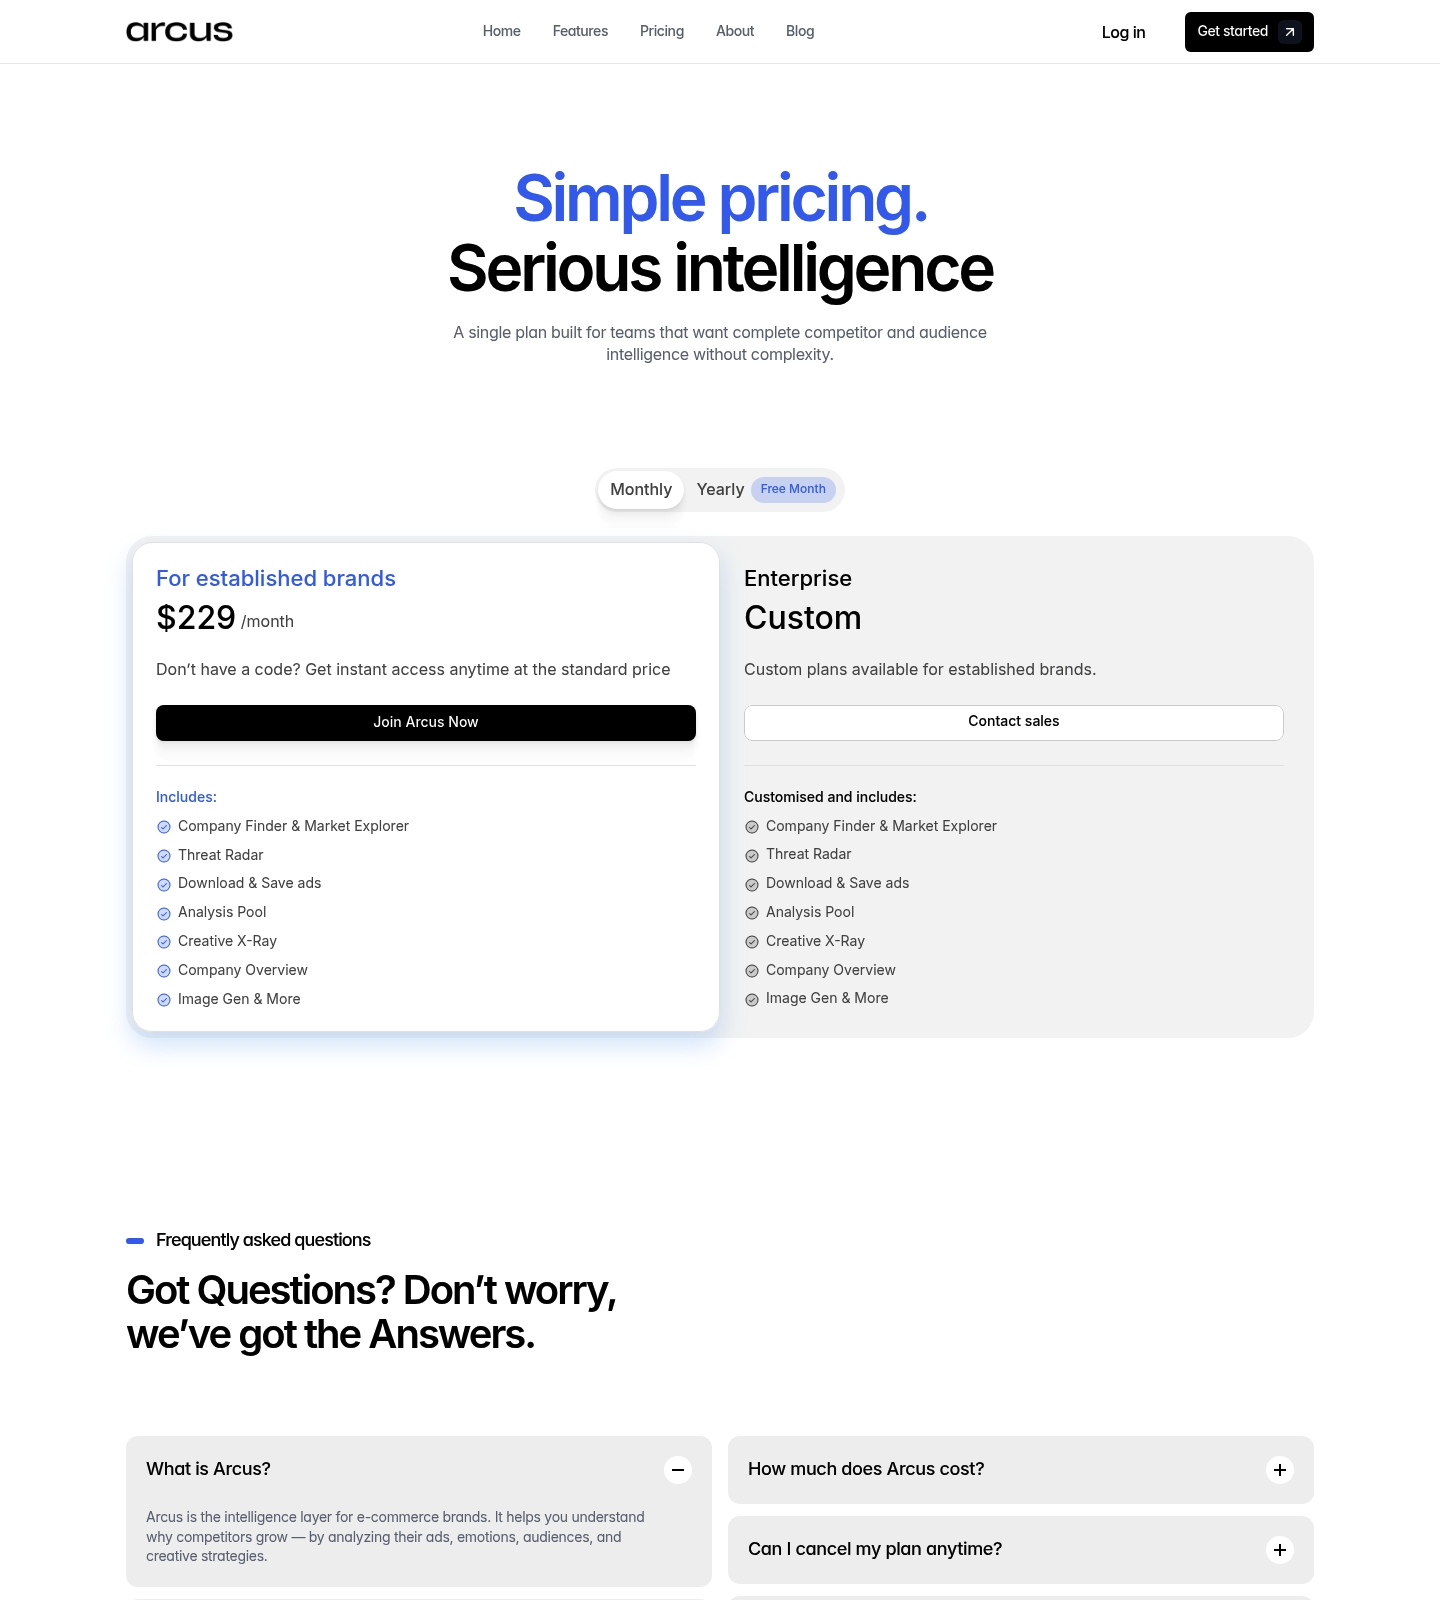
Task: Click Join Arcus Now
Action: pyautogui.click(x=426, y=722)
